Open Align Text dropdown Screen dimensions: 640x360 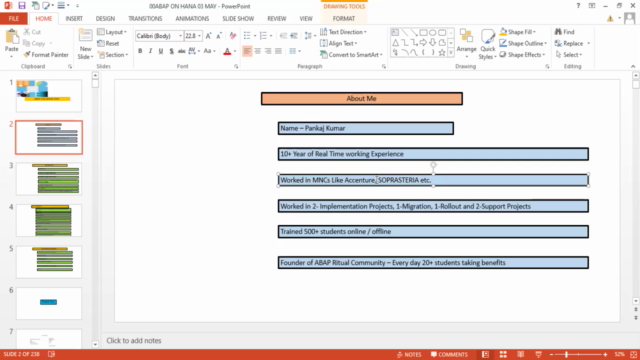tap(339, 43)
